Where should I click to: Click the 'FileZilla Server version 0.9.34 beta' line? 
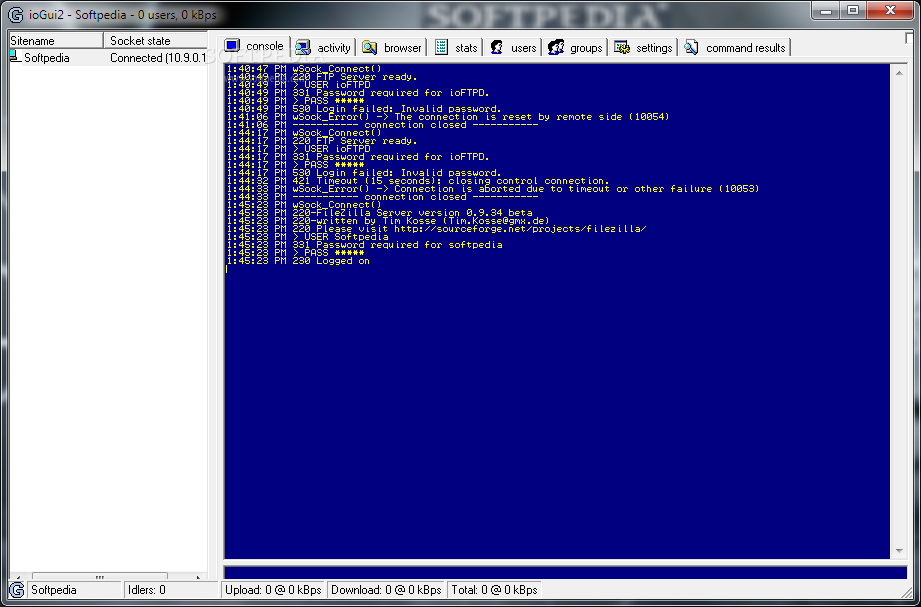coord(379,213)
